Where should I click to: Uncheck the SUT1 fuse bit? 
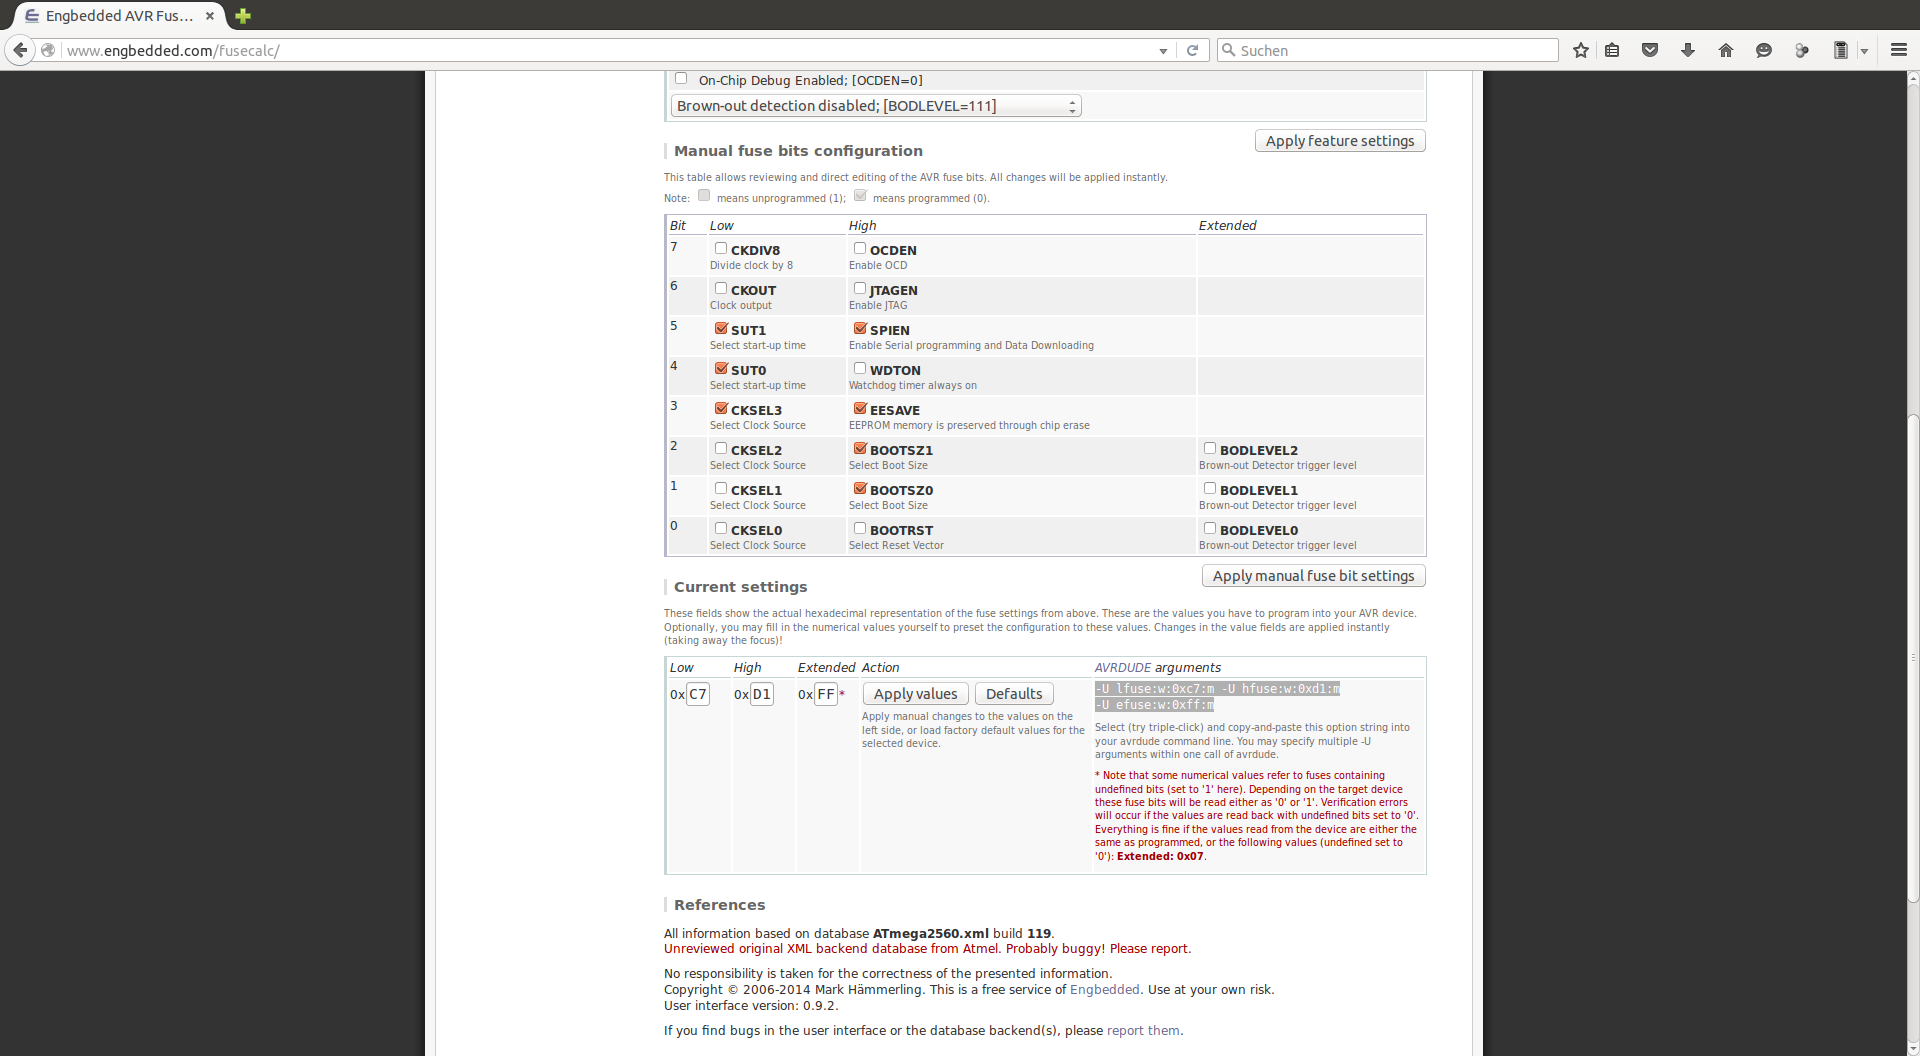[x=721, y=329]
